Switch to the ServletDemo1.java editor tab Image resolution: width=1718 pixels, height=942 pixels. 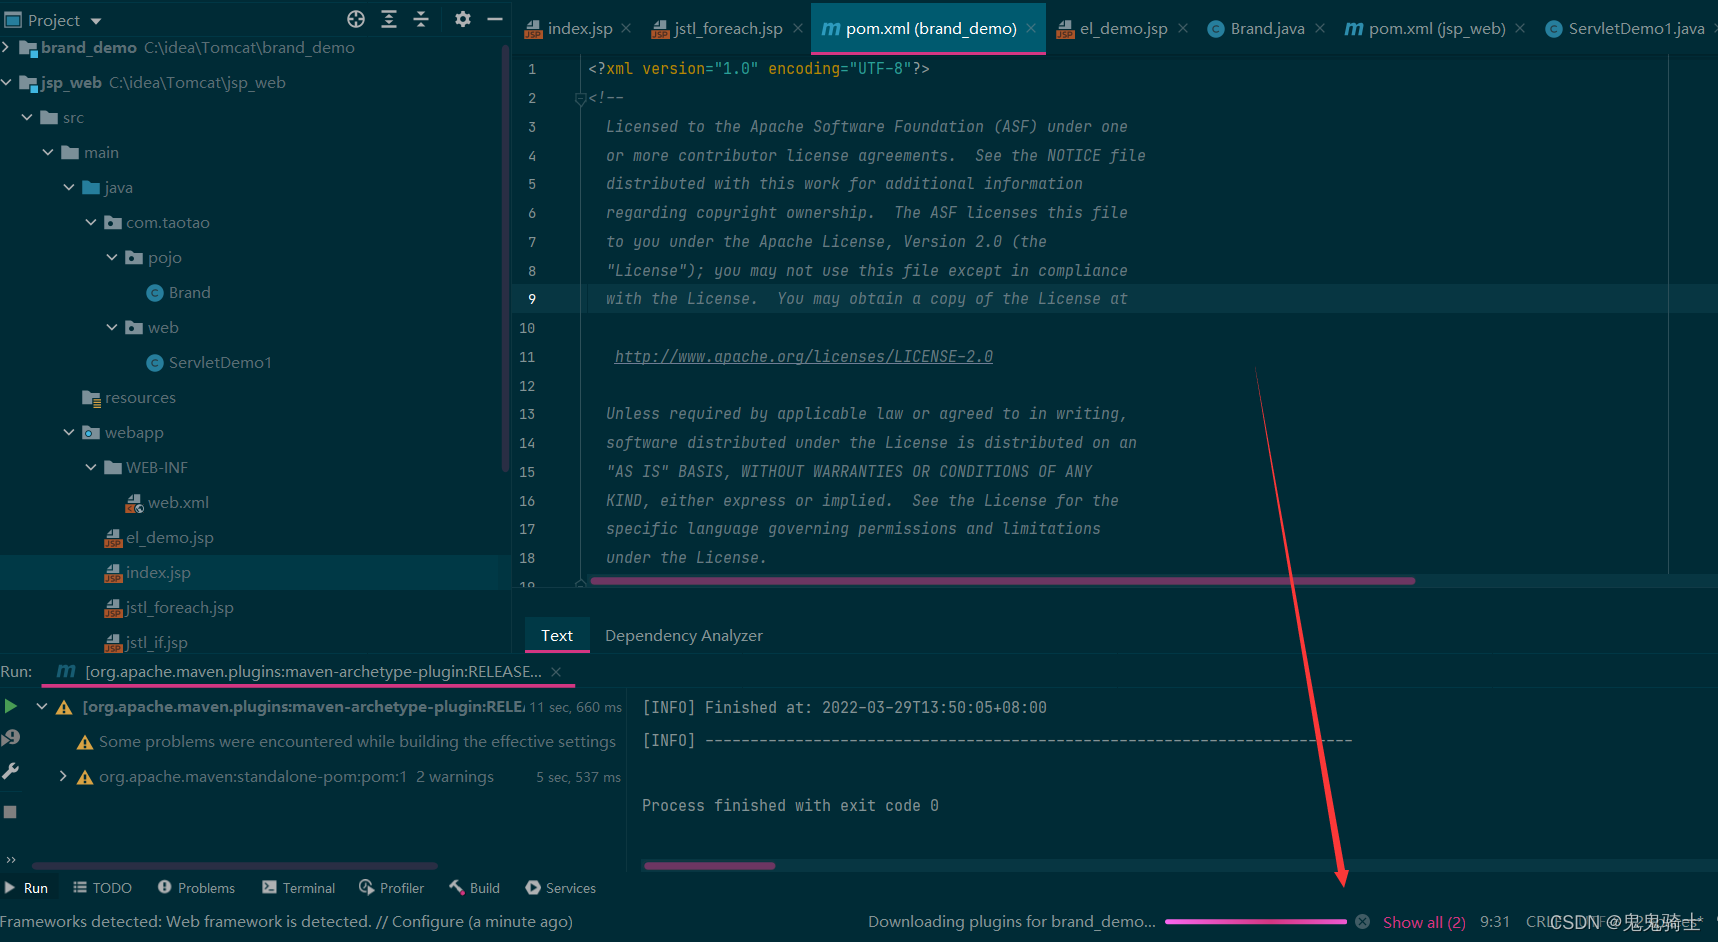tap(1625, 29)
